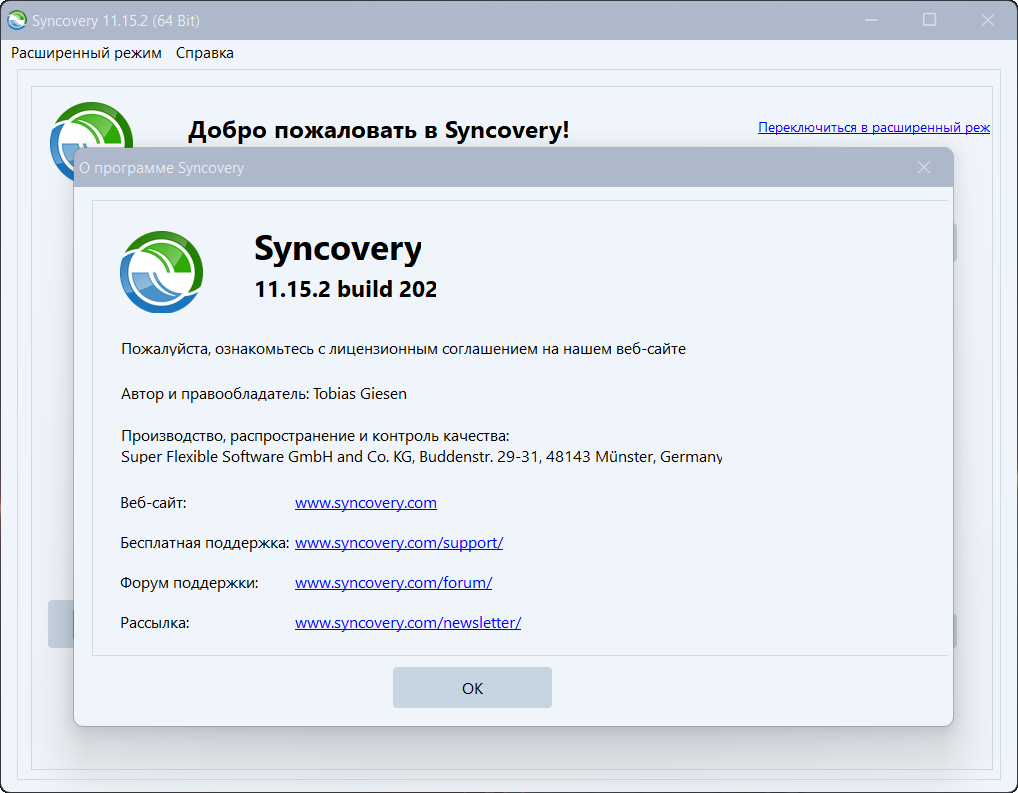This screenshot has height=793, width=1018.
Task: Maximize the Syncovery main window
Action: [929, 20]
